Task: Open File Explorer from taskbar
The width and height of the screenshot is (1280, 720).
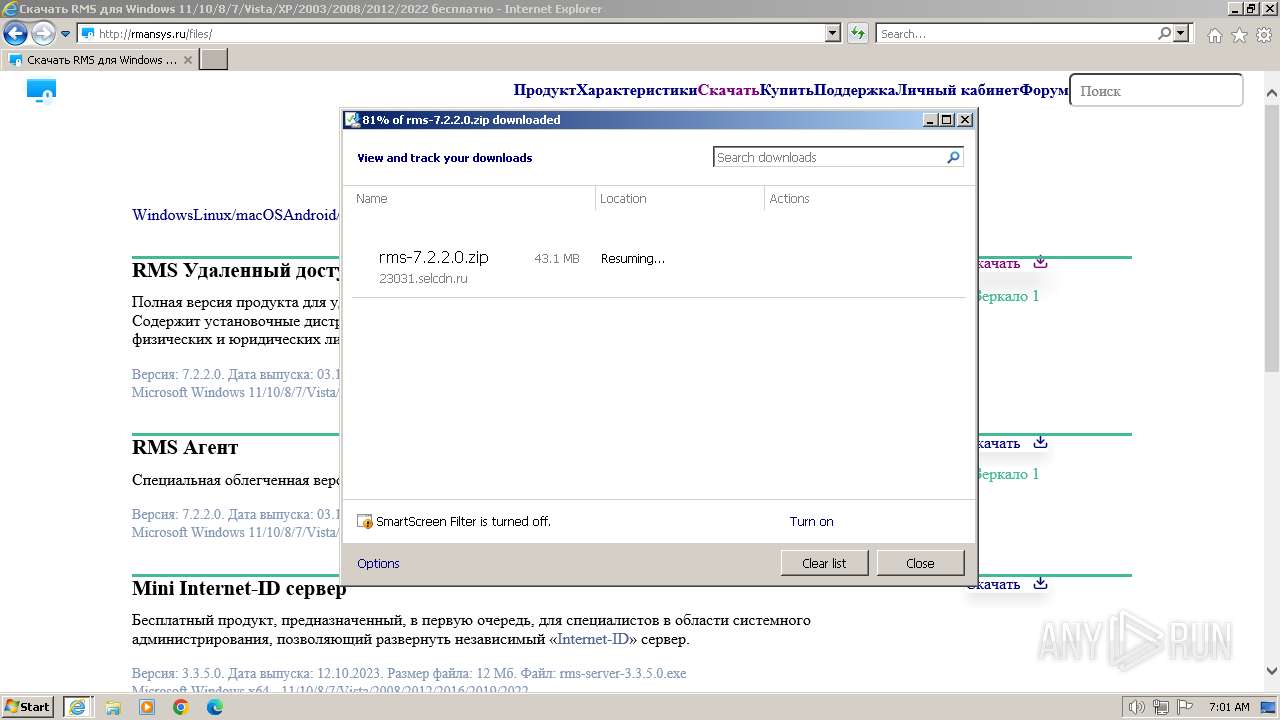Action: (113, 707)
